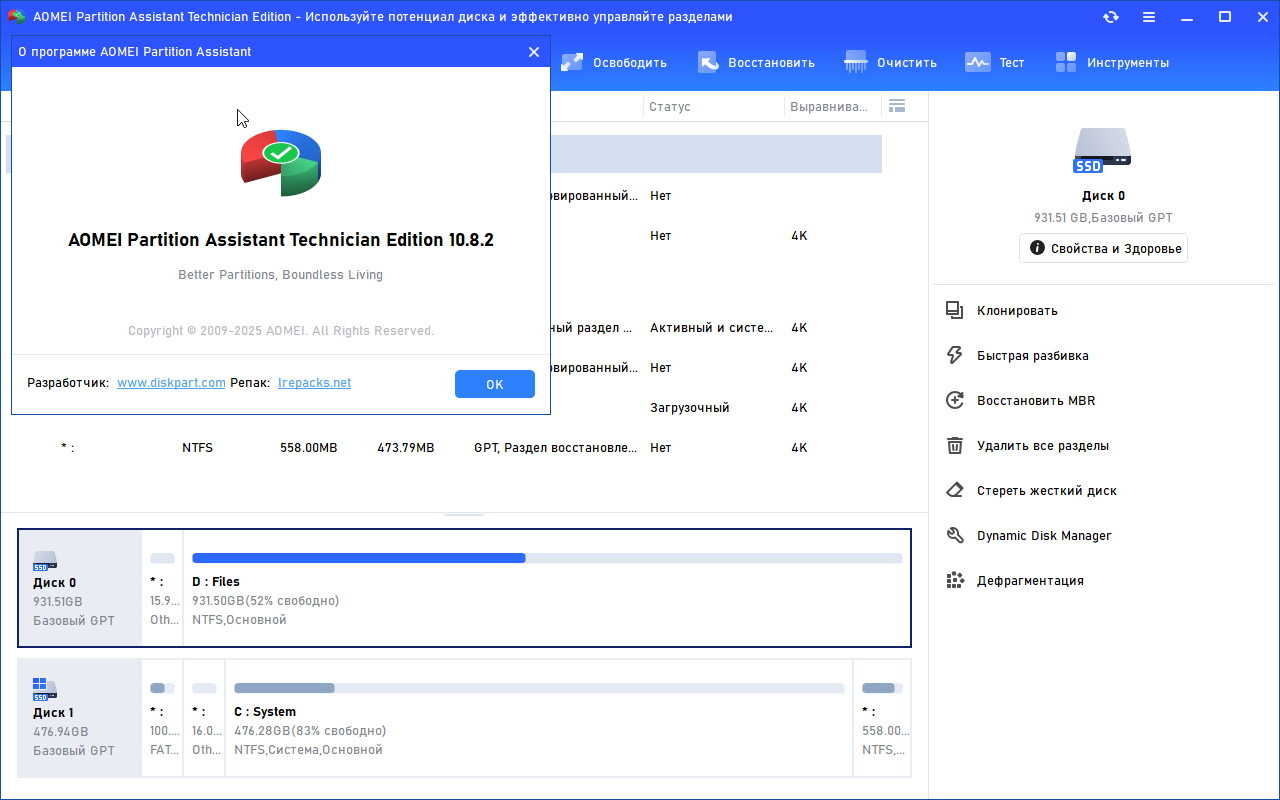Click the 931.51 GB,Базовый GPT text
This screenshot has width=1280, height=800.
(1103, 217)
